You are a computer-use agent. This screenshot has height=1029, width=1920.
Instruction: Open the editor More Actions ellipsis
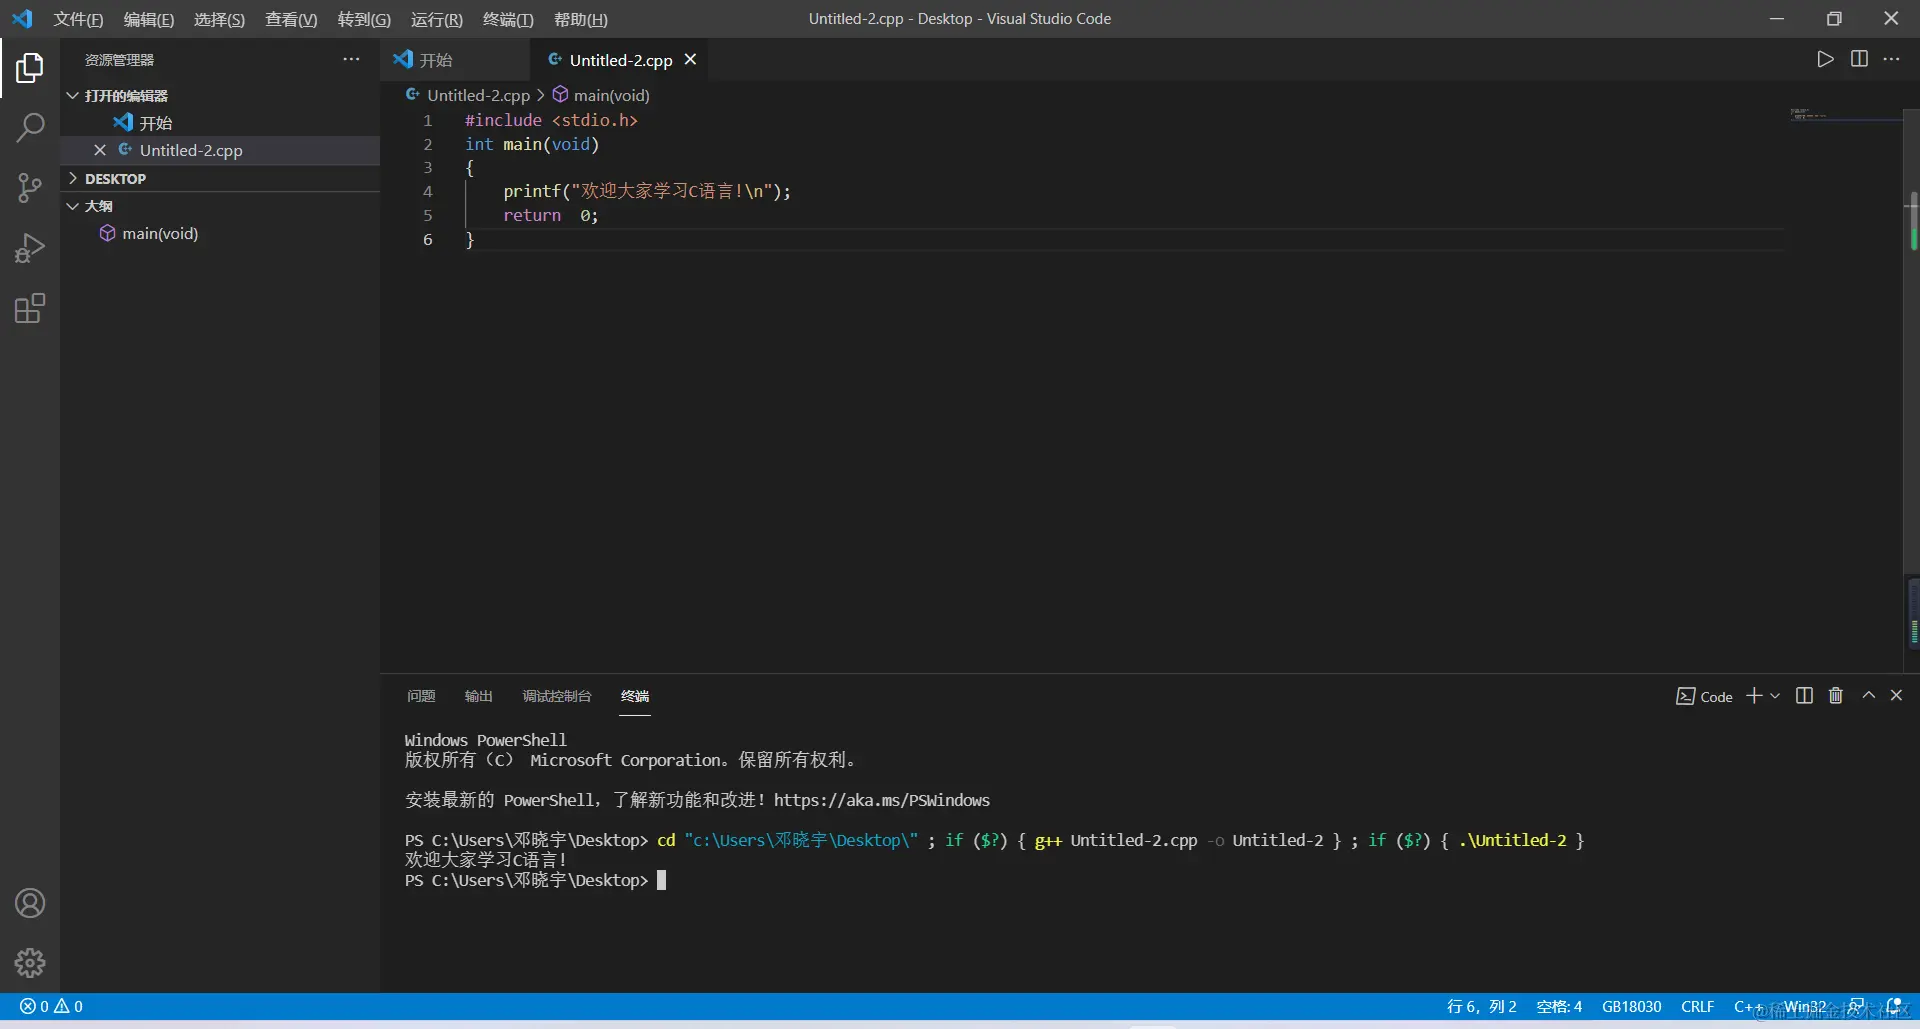click(x=1891, y=59)
